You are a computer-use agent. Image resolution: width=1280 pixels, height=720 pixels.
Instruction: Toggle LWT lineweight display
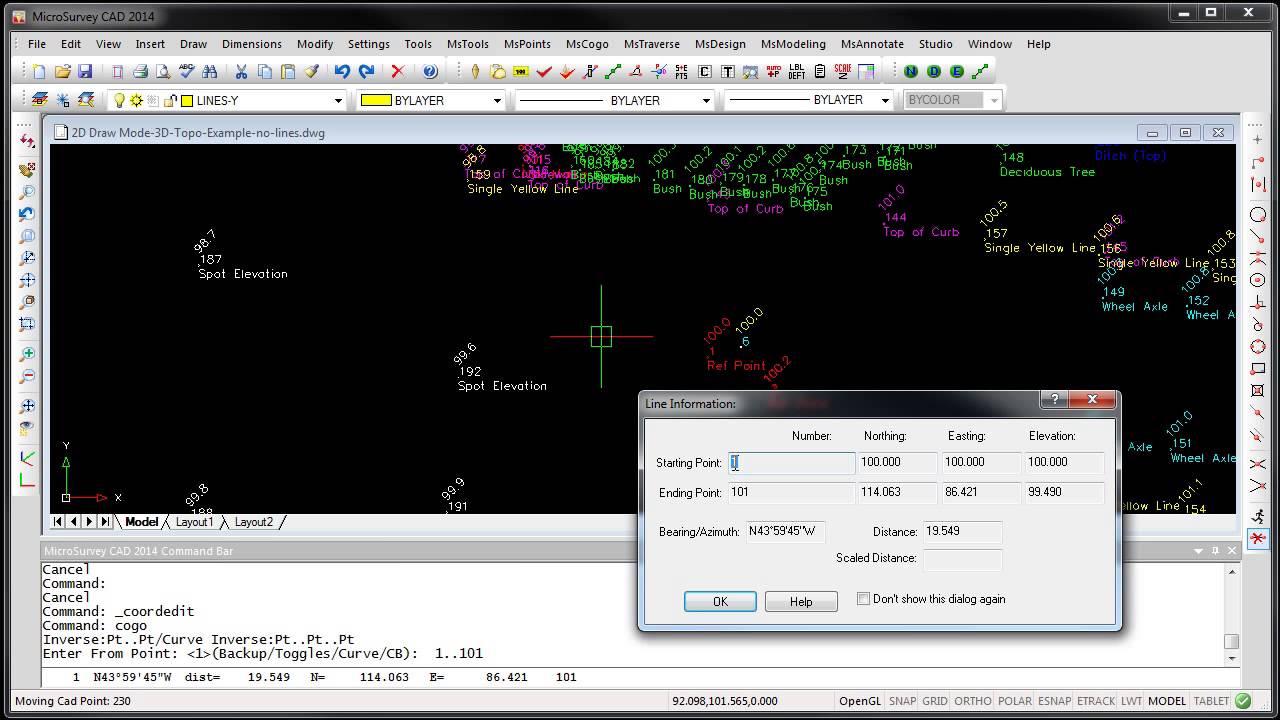(x=1131, y=701)
